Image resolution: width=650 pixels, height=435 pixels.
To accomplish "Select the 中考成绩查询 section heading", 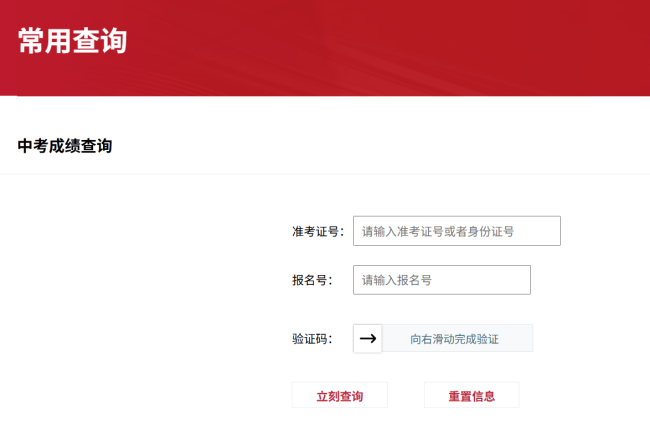I will (65, 146).
